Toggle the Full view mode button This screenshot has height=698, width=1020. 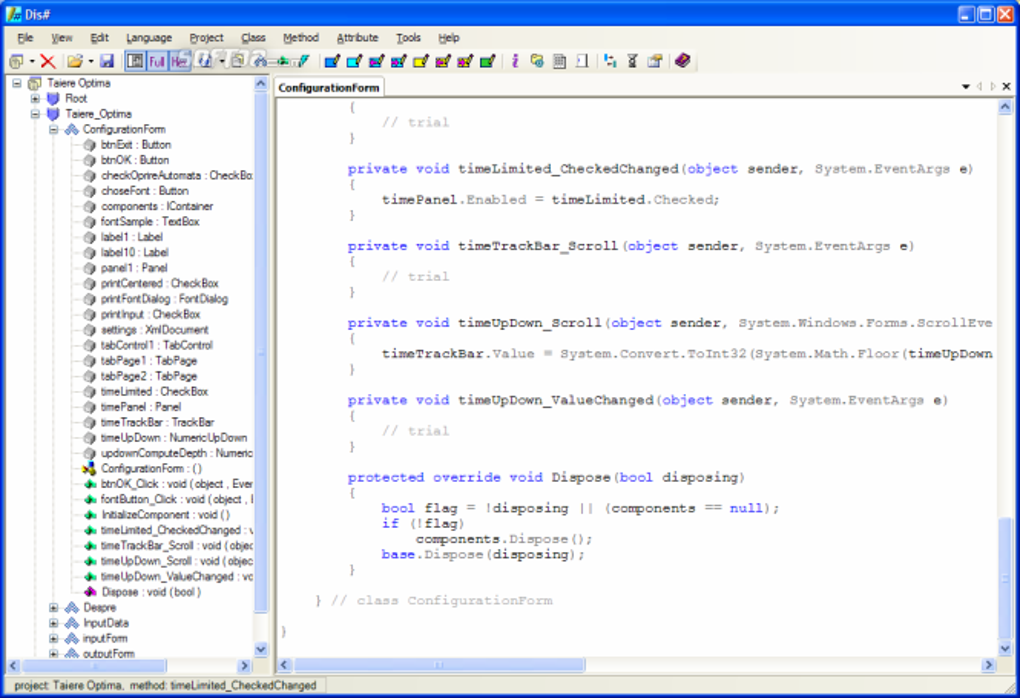click(x=156, y=60)
